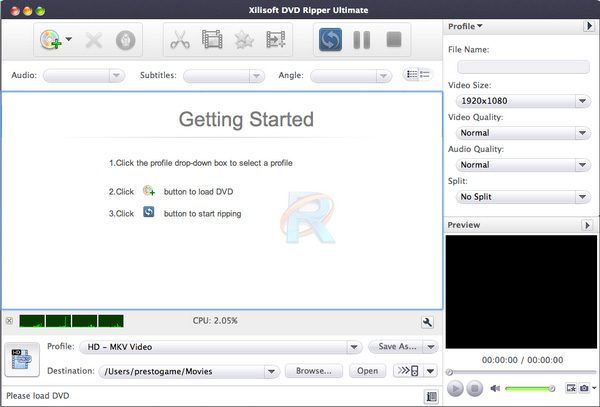The height and width of the screenshot is (407, 600).
Task: Click the Browse... button
Action: pyautogui.click(x=313, y=371)
